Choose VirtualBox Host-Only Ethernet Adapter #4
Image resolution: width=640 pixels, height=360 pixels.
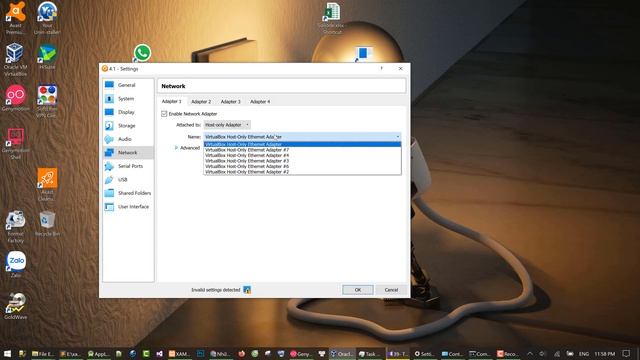[x=302, y=156]
